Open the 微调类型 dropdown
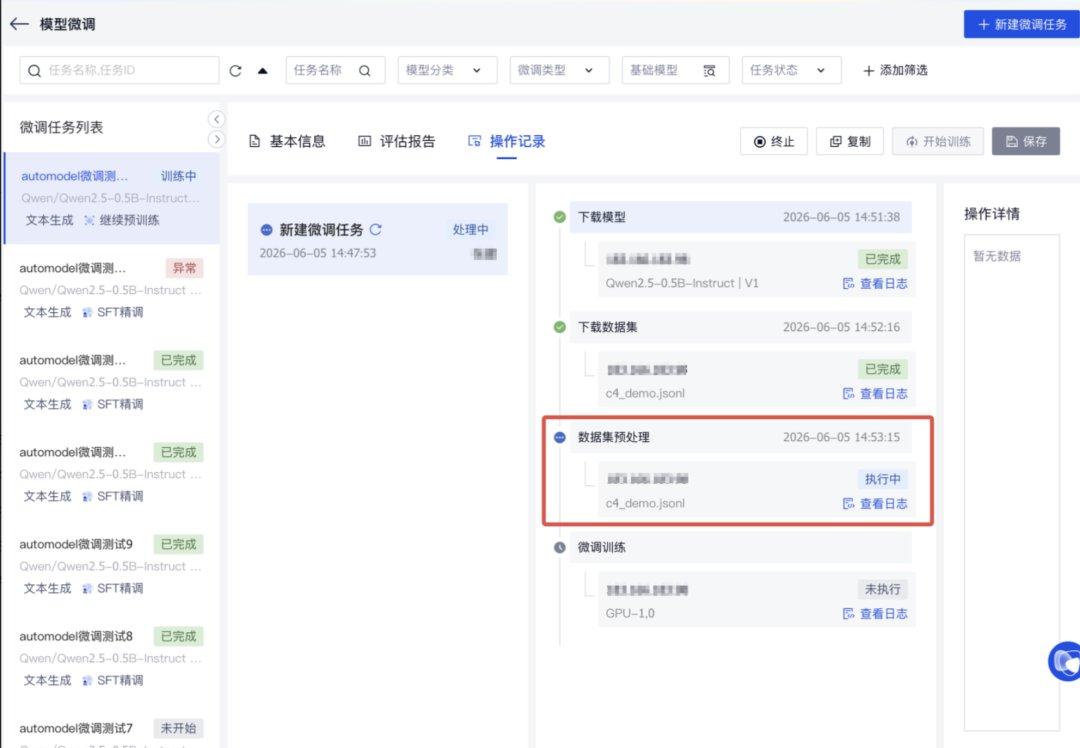Screen dimensions: 1080x748 [x=559, y=70]
